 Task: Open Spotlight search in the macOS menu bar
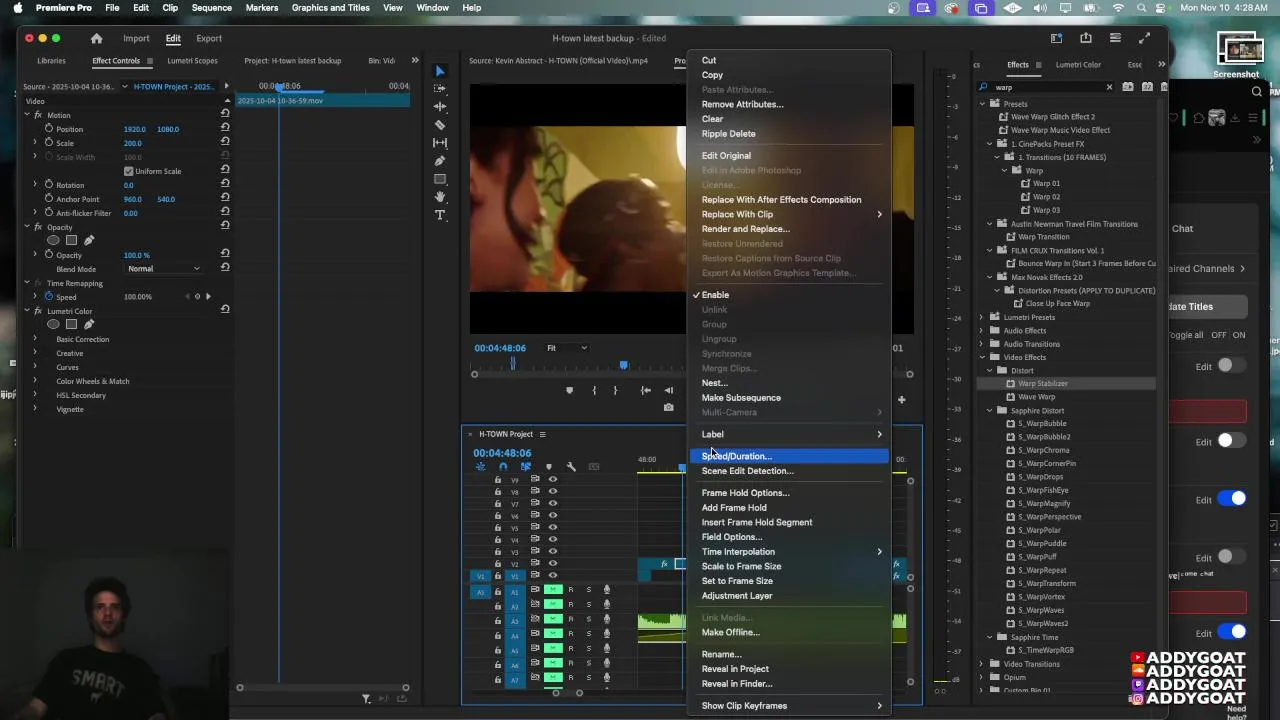click(x=1141, y=8)
